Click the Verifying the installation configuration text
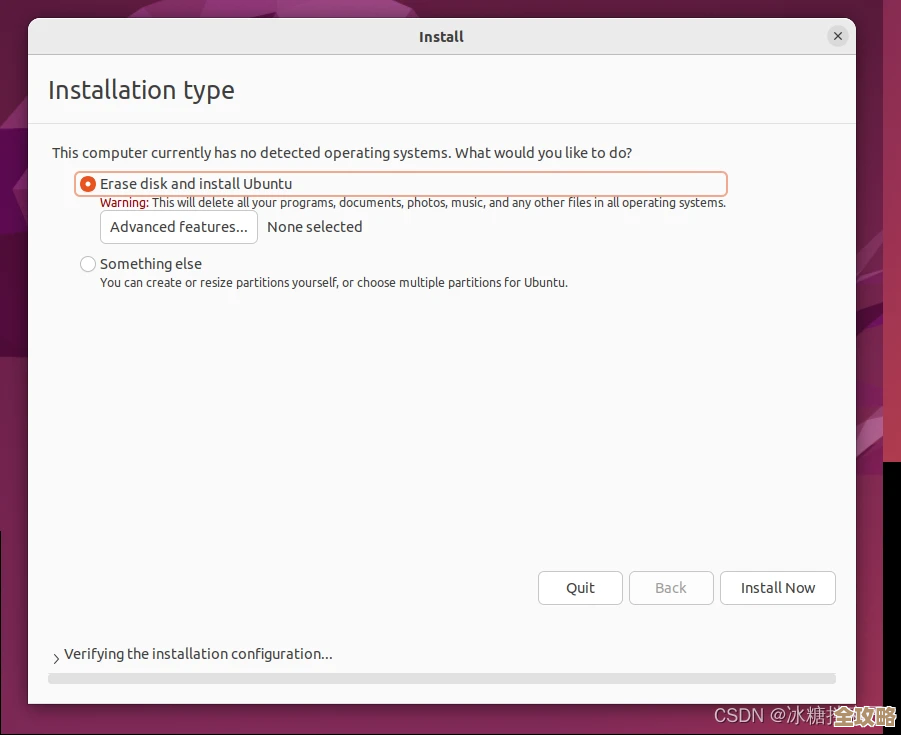The image size is (901, 735). coord(198,654)
